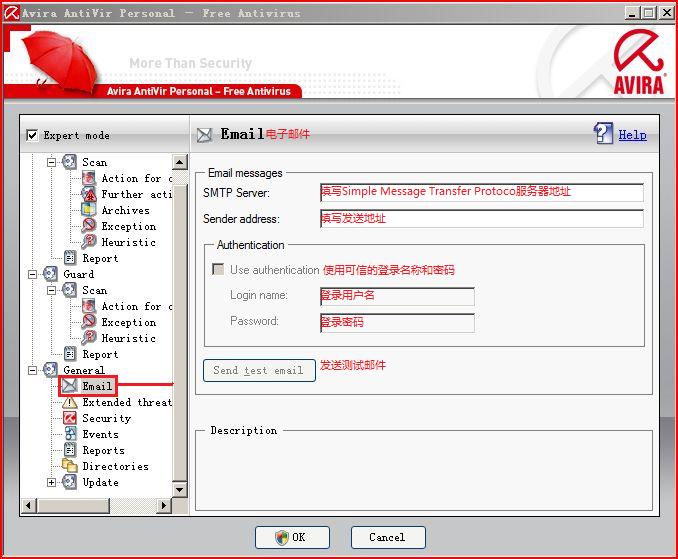Image resolution: width=678 pixels, height=559 pixels.
Task: Collapse the Scanner Scan tree node
Action: [x=51, y=163]
